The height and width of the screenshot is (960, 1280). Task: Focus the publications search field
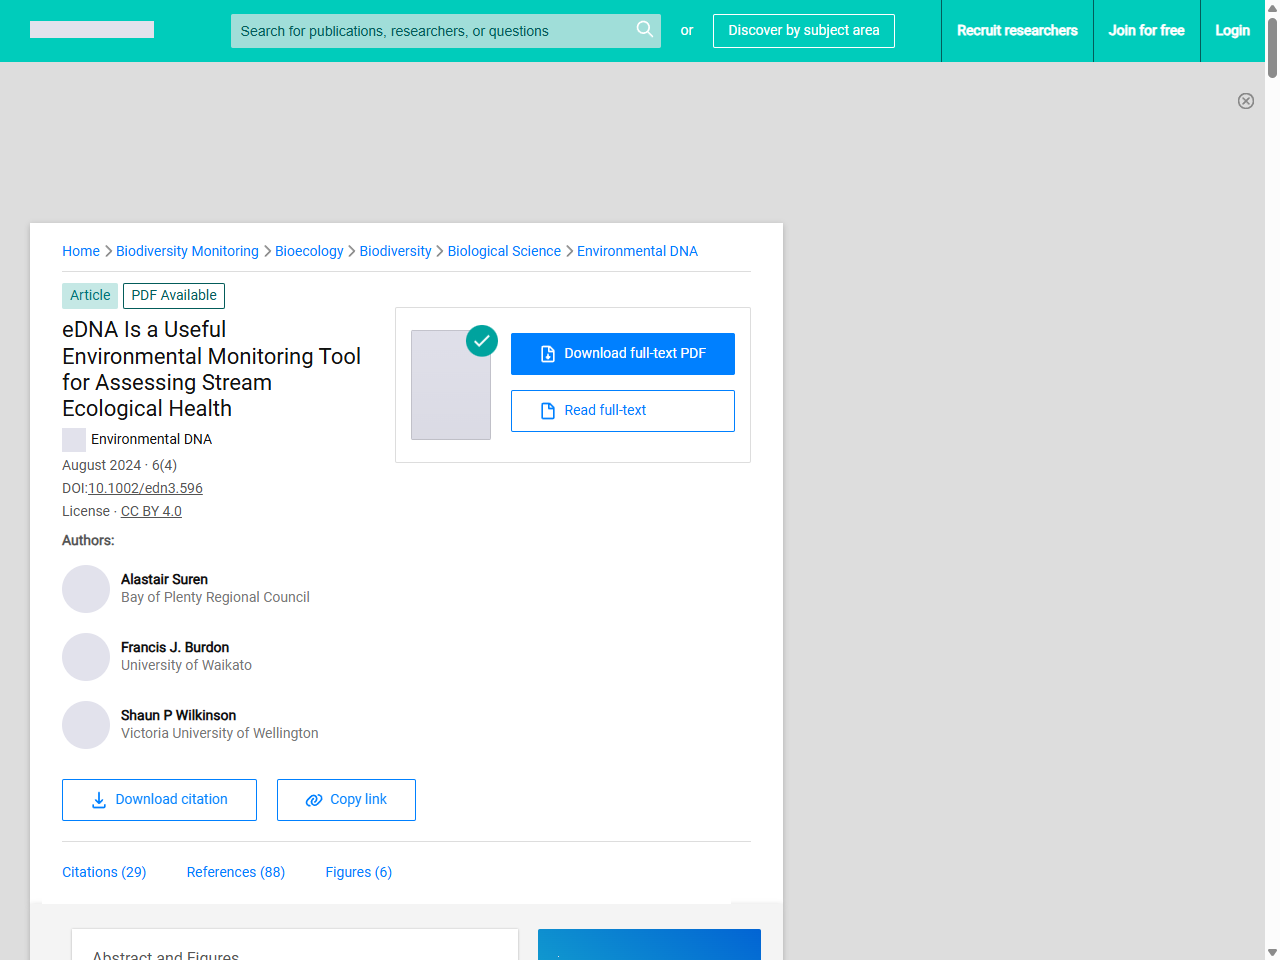coord(446,31)
